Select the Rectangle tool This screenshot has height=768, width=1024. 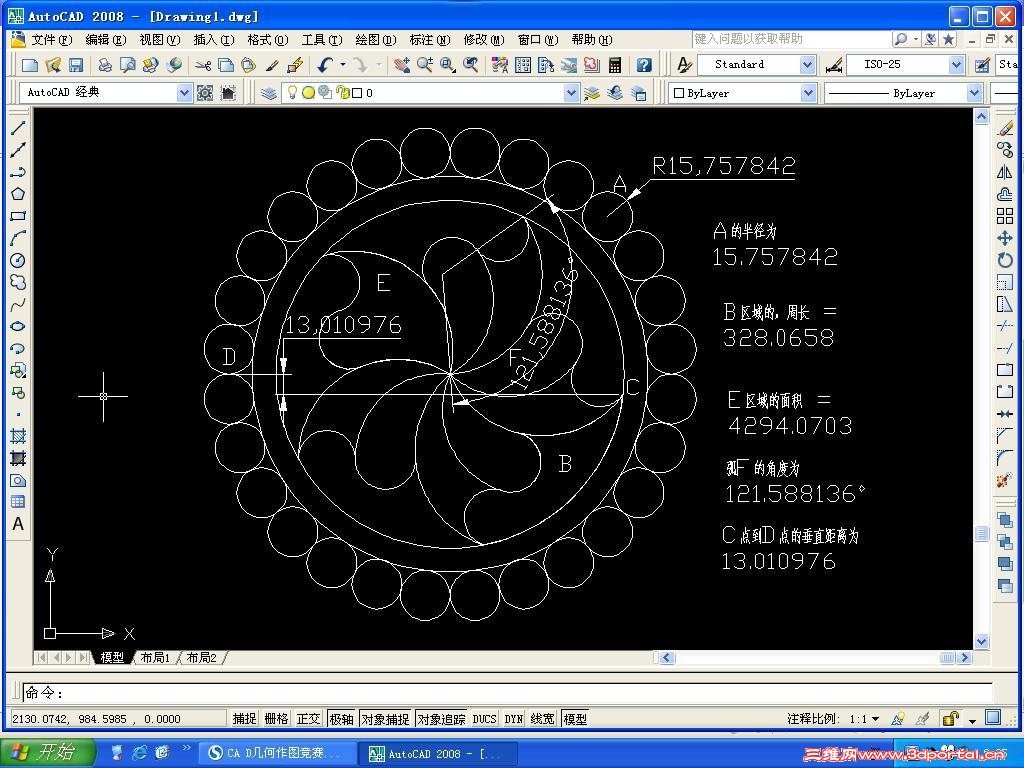click(x=18, y=216)
